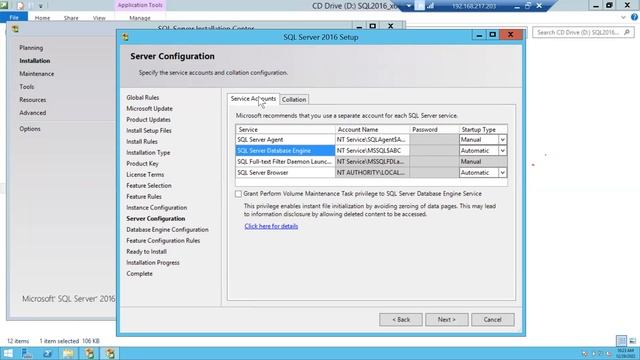Select Installation in Installation Center
Image resolution: width=640 pixels, height=360 pixels.
[35, 61]
